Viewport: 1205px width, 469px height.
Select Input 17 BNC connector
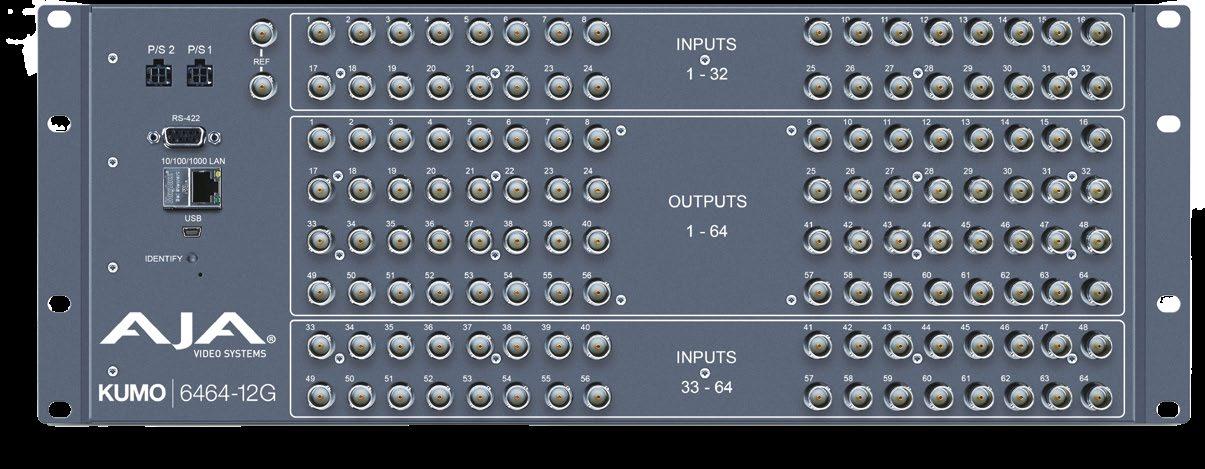pos(320,87)
